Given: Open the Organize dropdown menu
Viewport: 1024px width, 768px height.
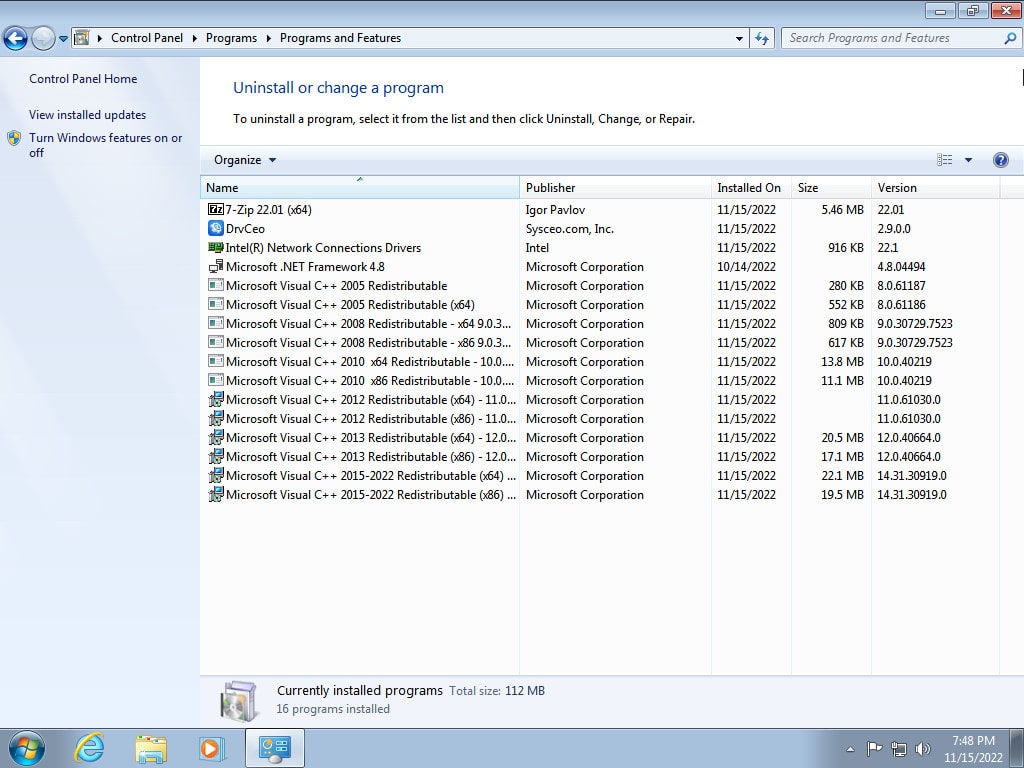Looking at the screenshot, I should (x=245, y=160).
